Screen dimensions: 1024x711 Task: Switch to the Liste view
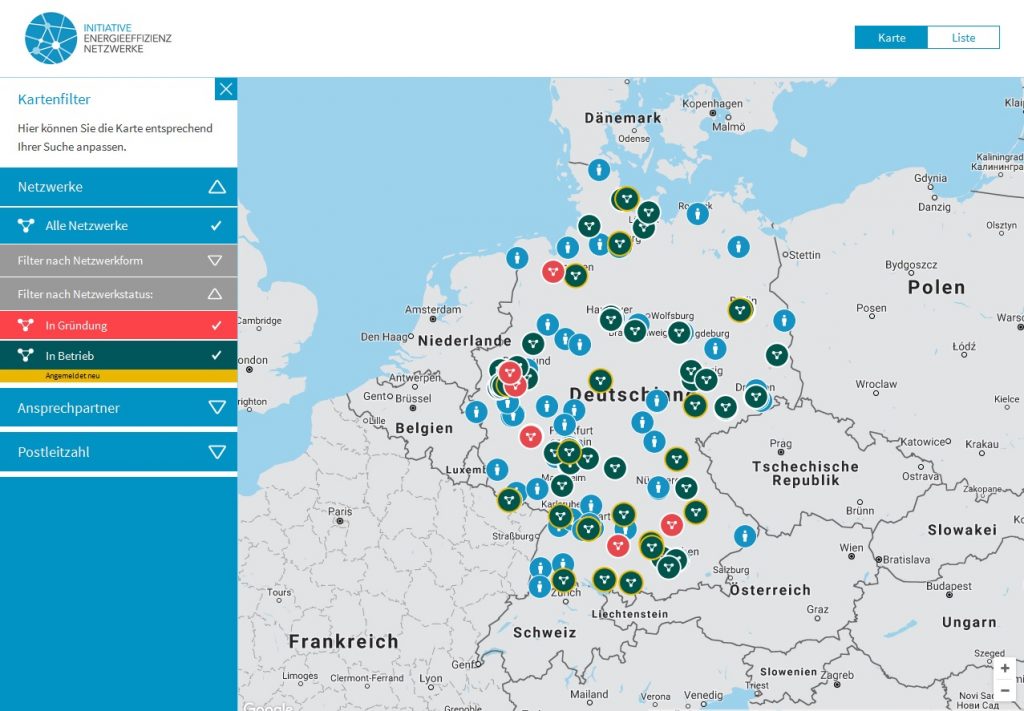click(963, 38)
